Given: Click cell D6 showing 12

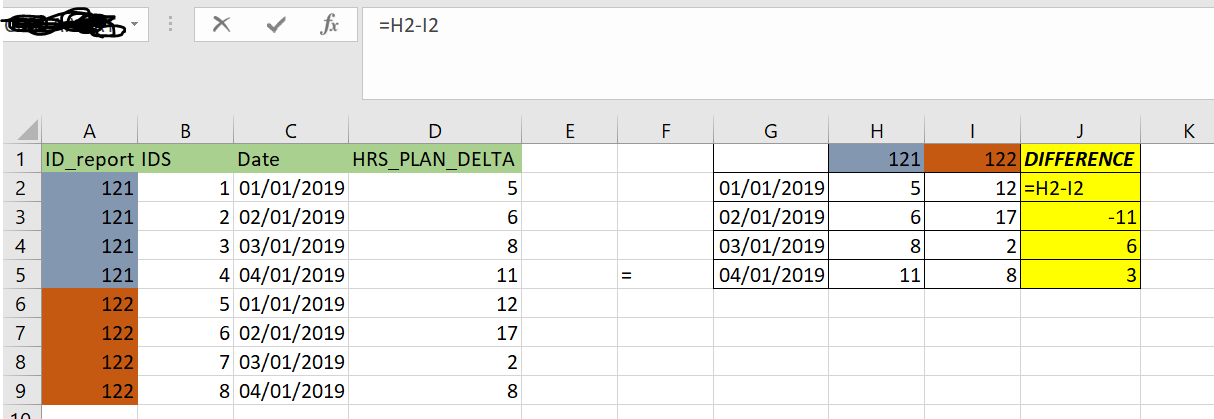Looking at the screenshot, I should (x=435, y=303).
